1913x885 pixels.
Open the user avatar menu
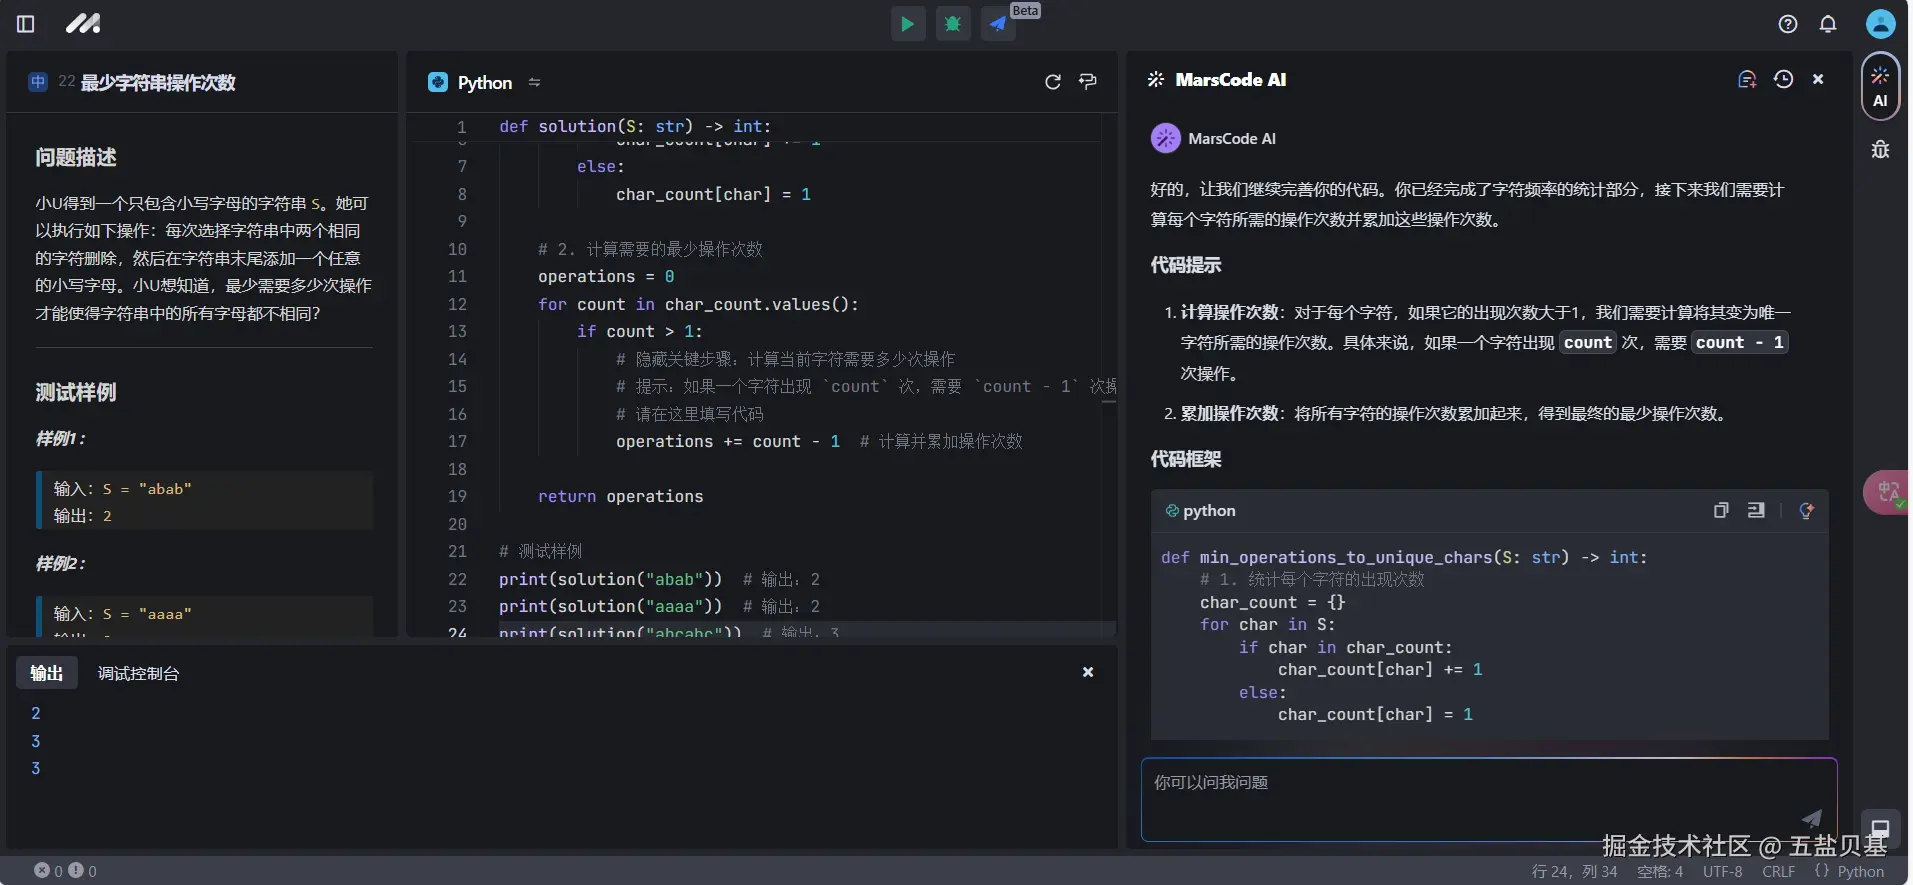[1880, 23]
